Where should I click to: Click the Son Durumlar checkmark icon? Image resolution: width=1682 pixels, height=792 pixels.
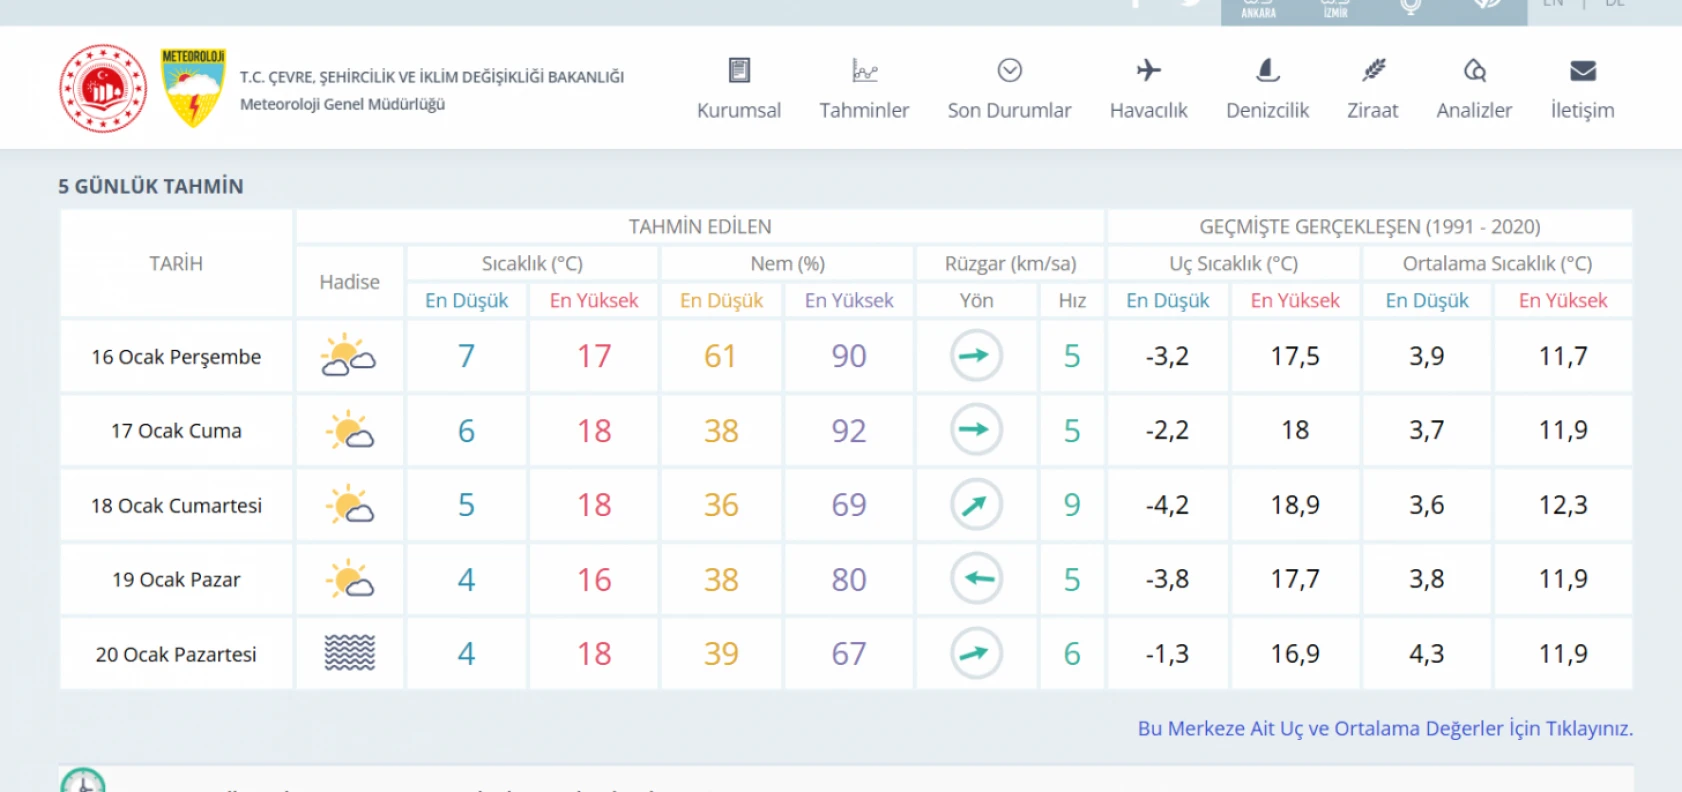pyautogui.click(x=1009, y=70)
